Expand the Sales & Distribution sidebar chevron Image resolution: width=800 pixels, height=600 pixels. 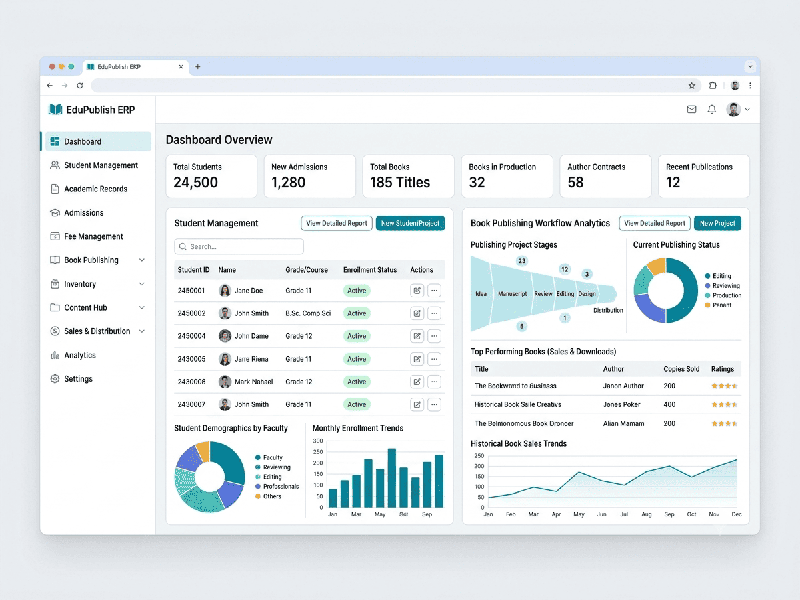(142, 331)
